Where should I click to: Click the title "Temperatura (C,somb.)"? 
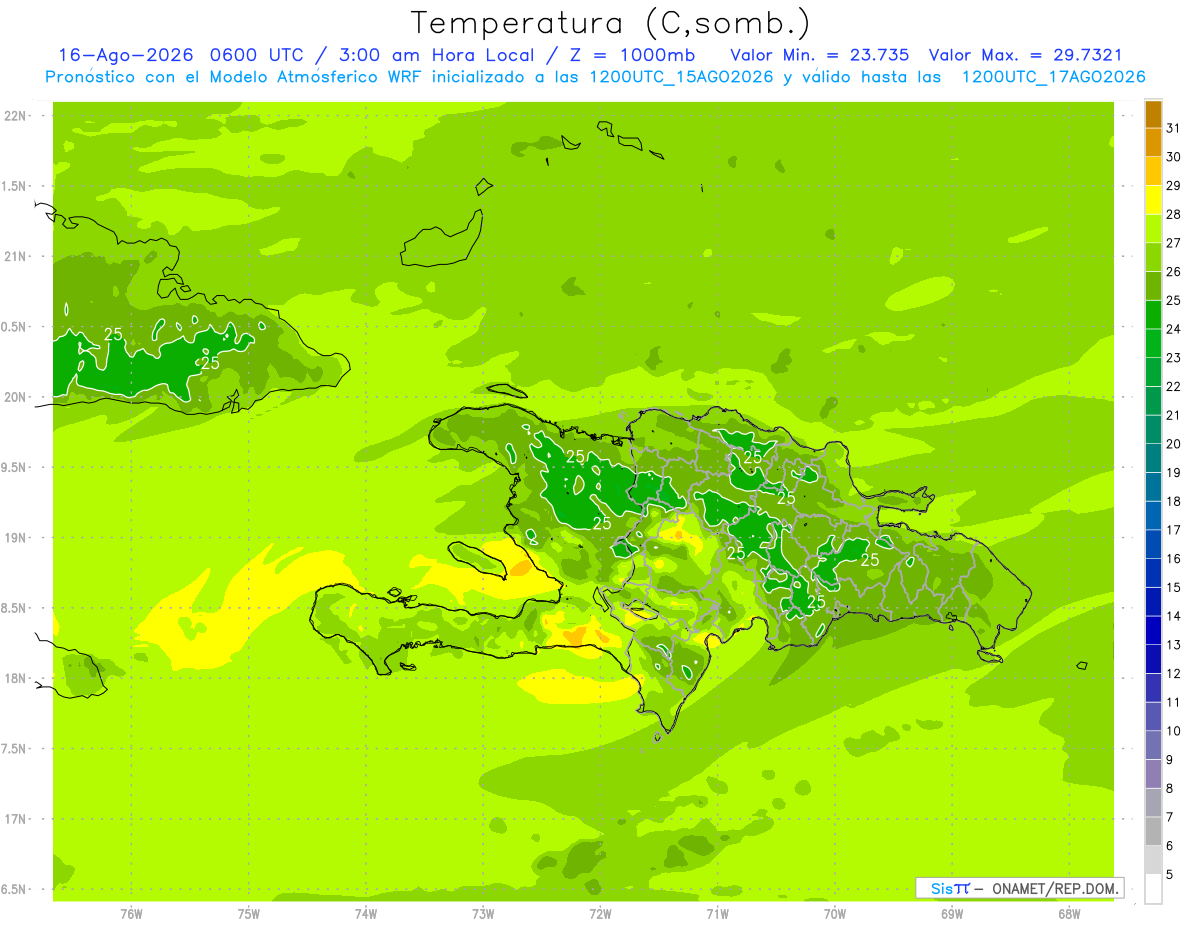[610, 23]
